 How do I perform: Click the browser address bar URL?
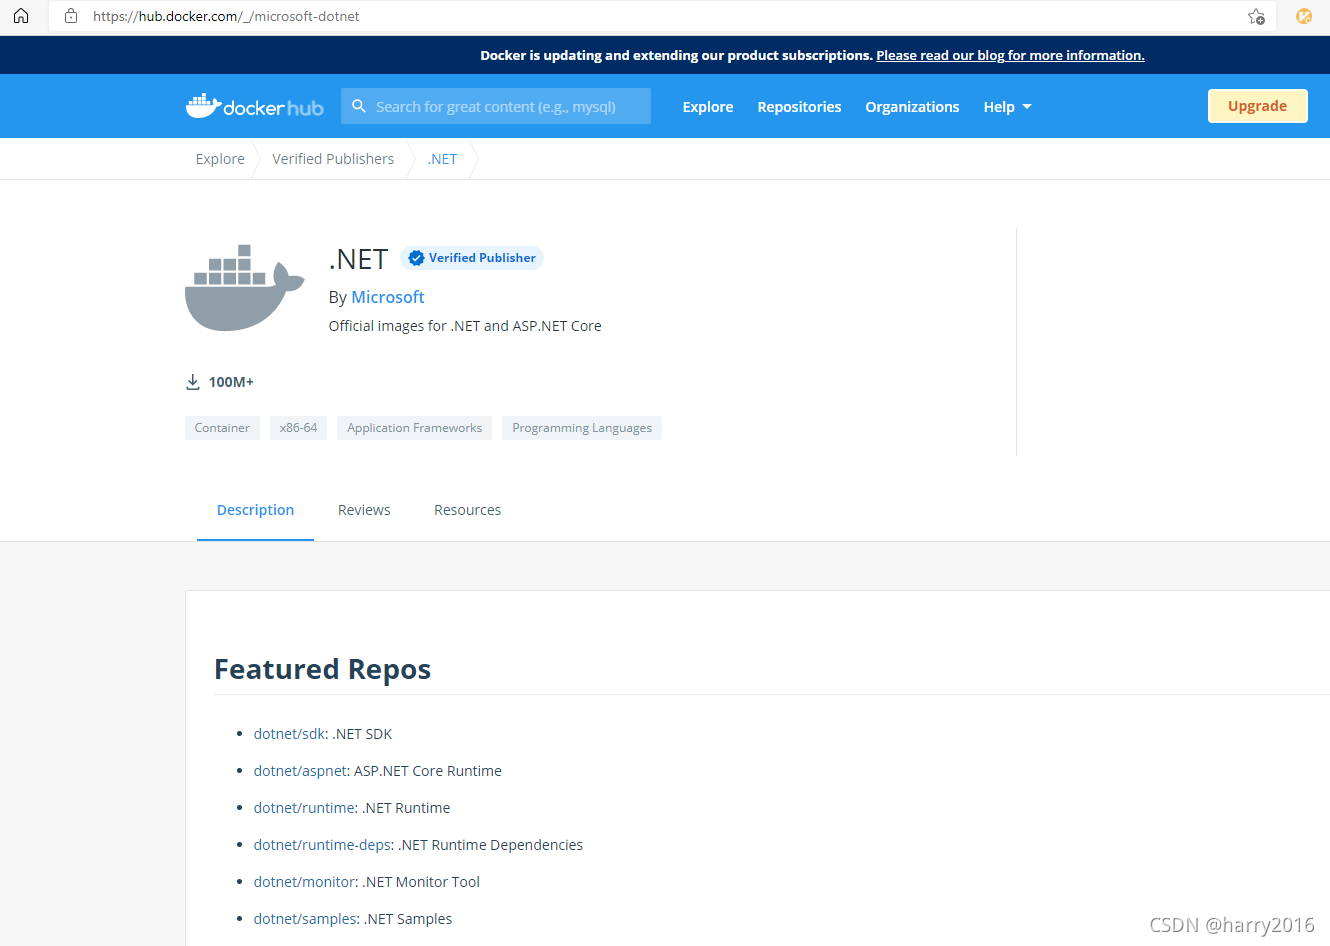tap(226, 16)
